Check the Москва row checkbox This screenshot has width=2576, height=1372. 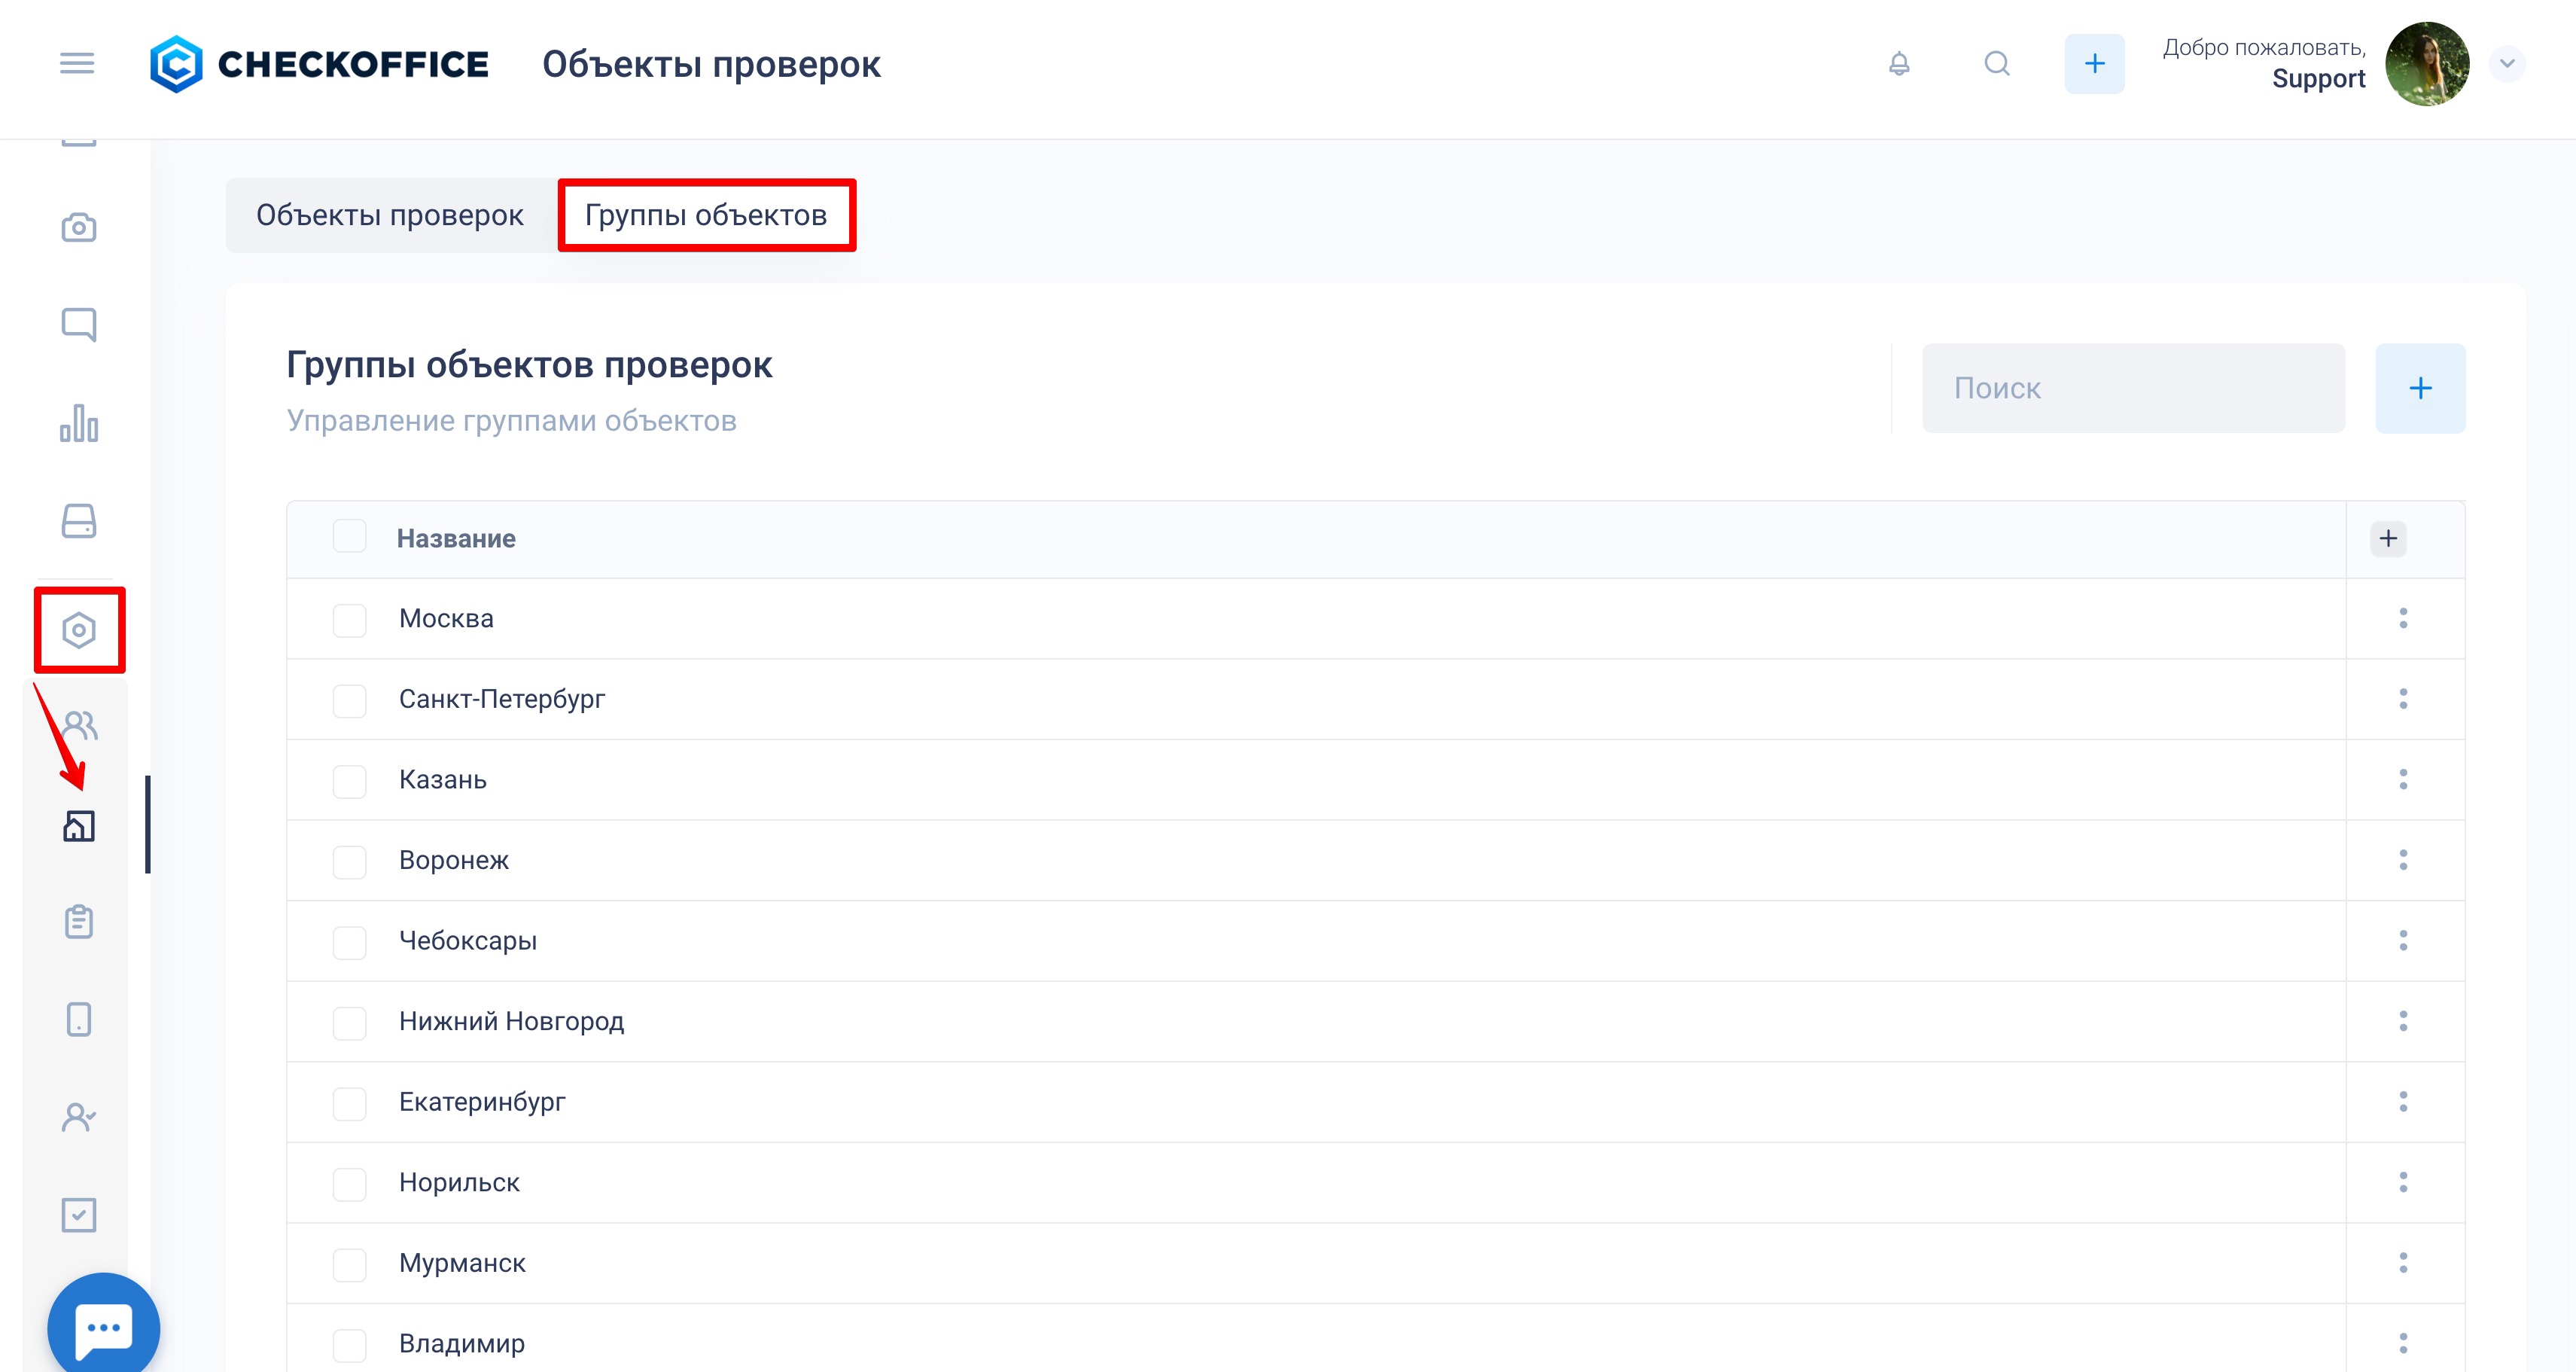click(x=350, y=619)
